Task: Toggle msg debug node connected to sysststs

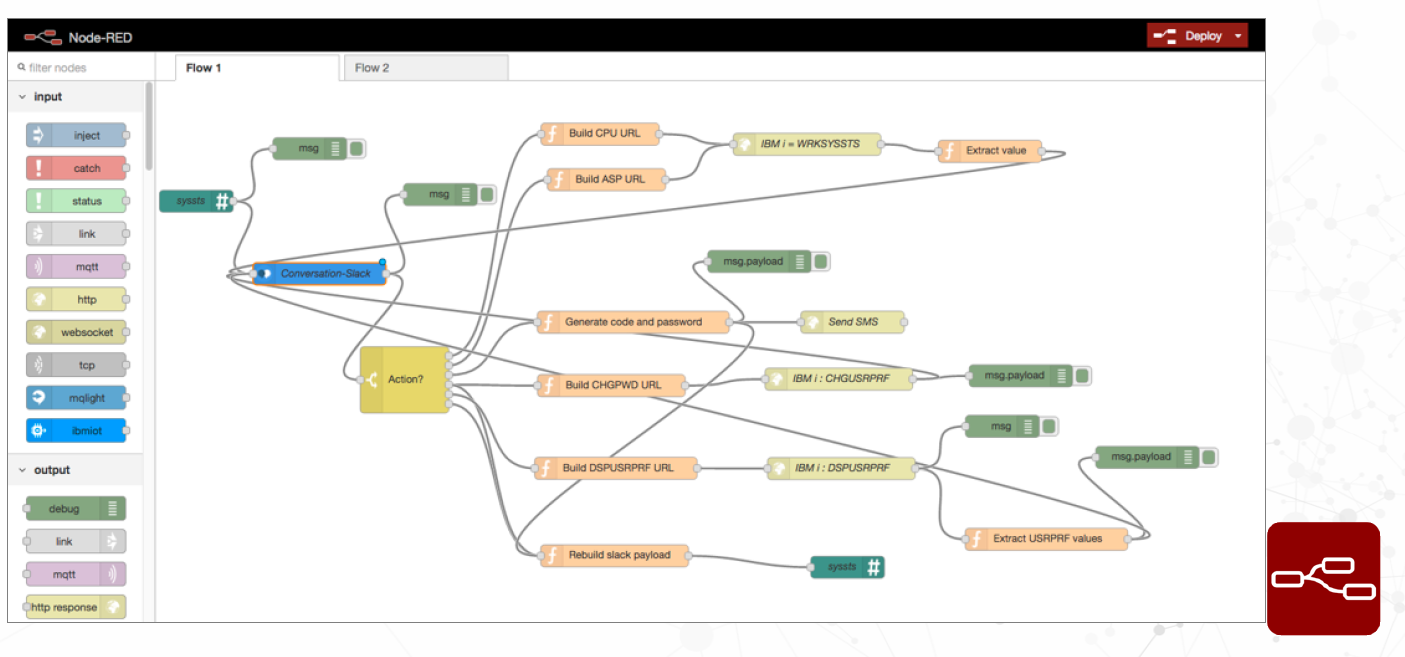Action: [357, 149]
